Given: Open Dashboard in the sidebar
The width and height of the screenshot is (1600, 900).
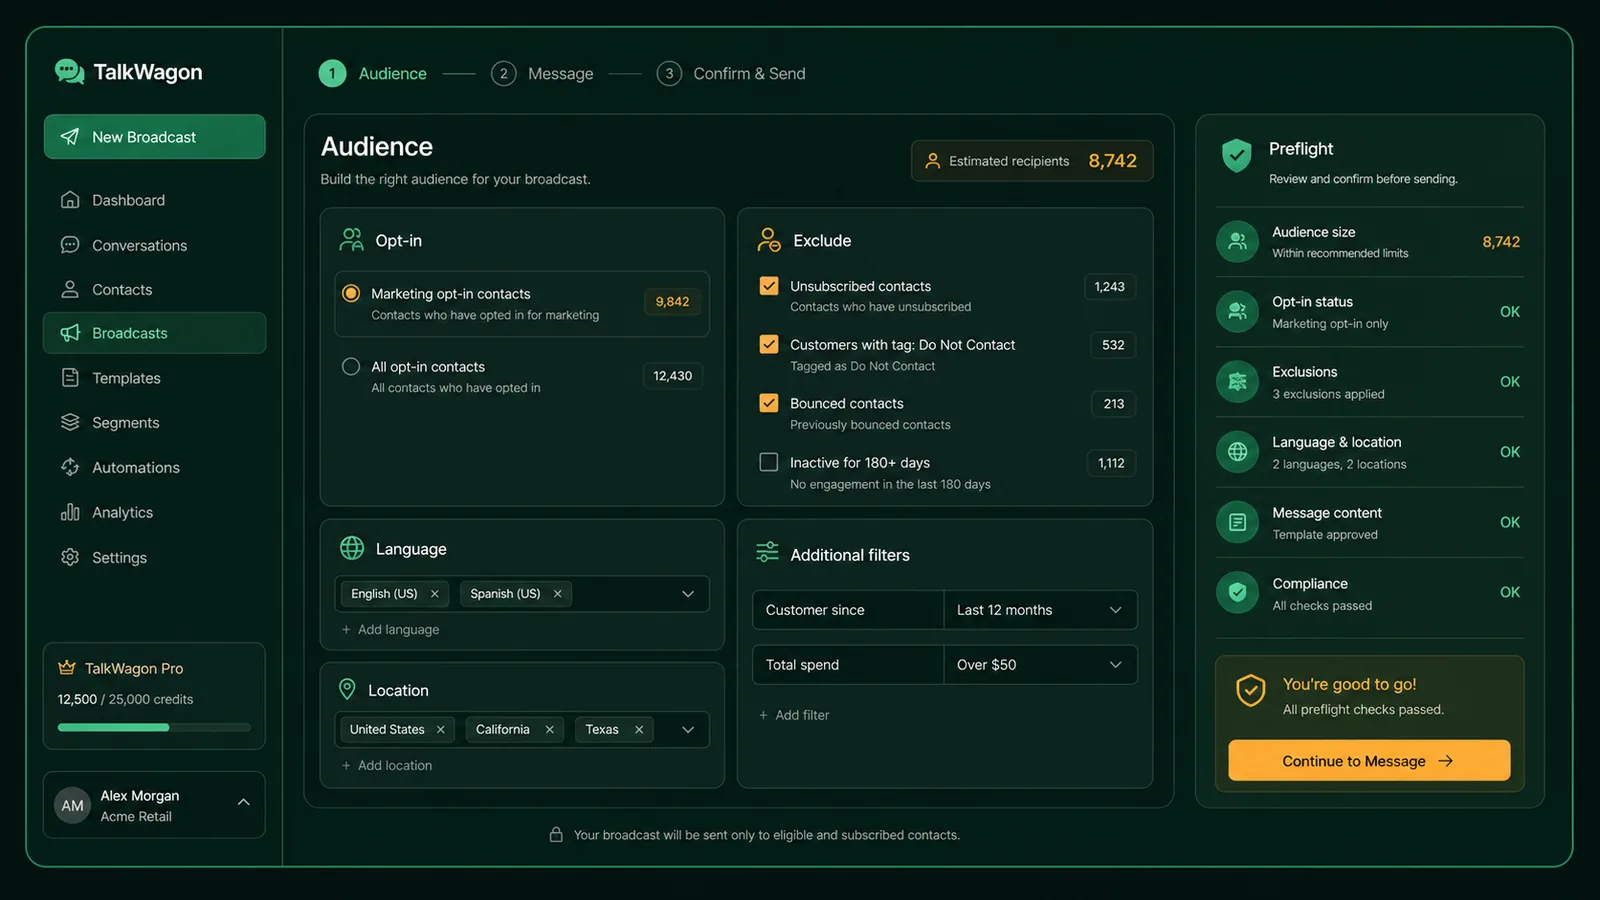Looking at the screenshot, I should (154, 200).
